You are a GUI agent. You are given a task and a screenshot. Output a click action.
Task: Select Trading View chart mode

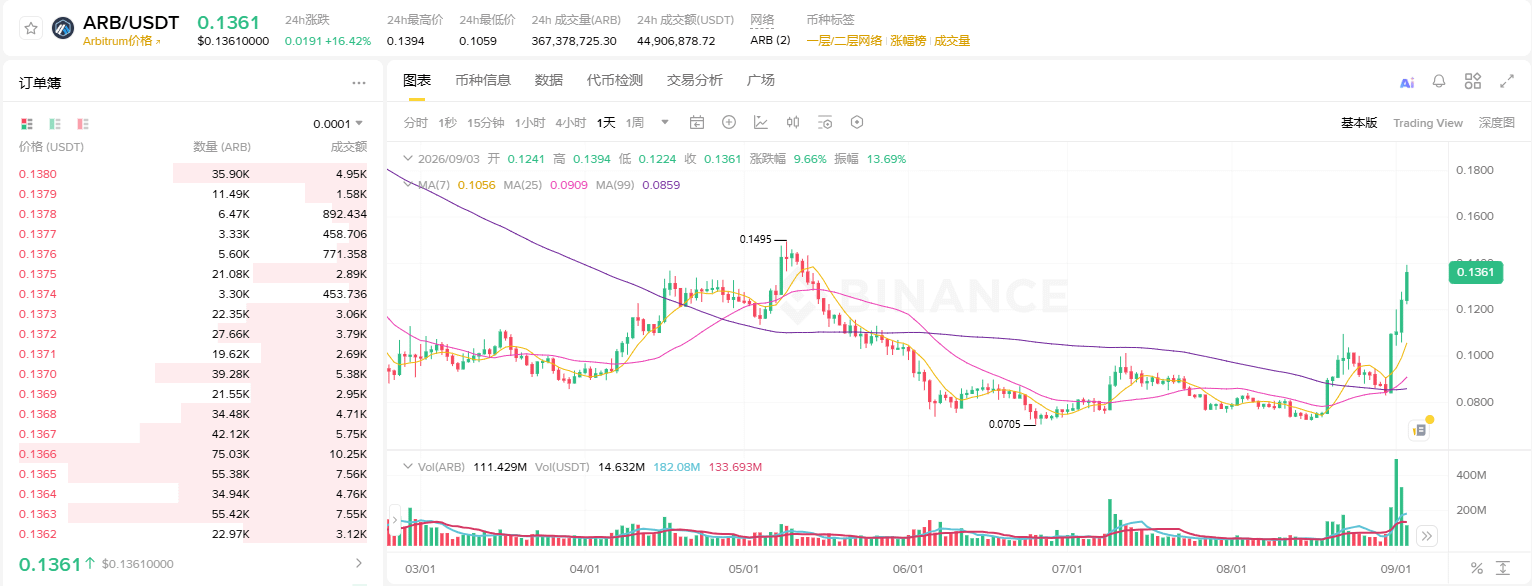[x=1428, y=123]
